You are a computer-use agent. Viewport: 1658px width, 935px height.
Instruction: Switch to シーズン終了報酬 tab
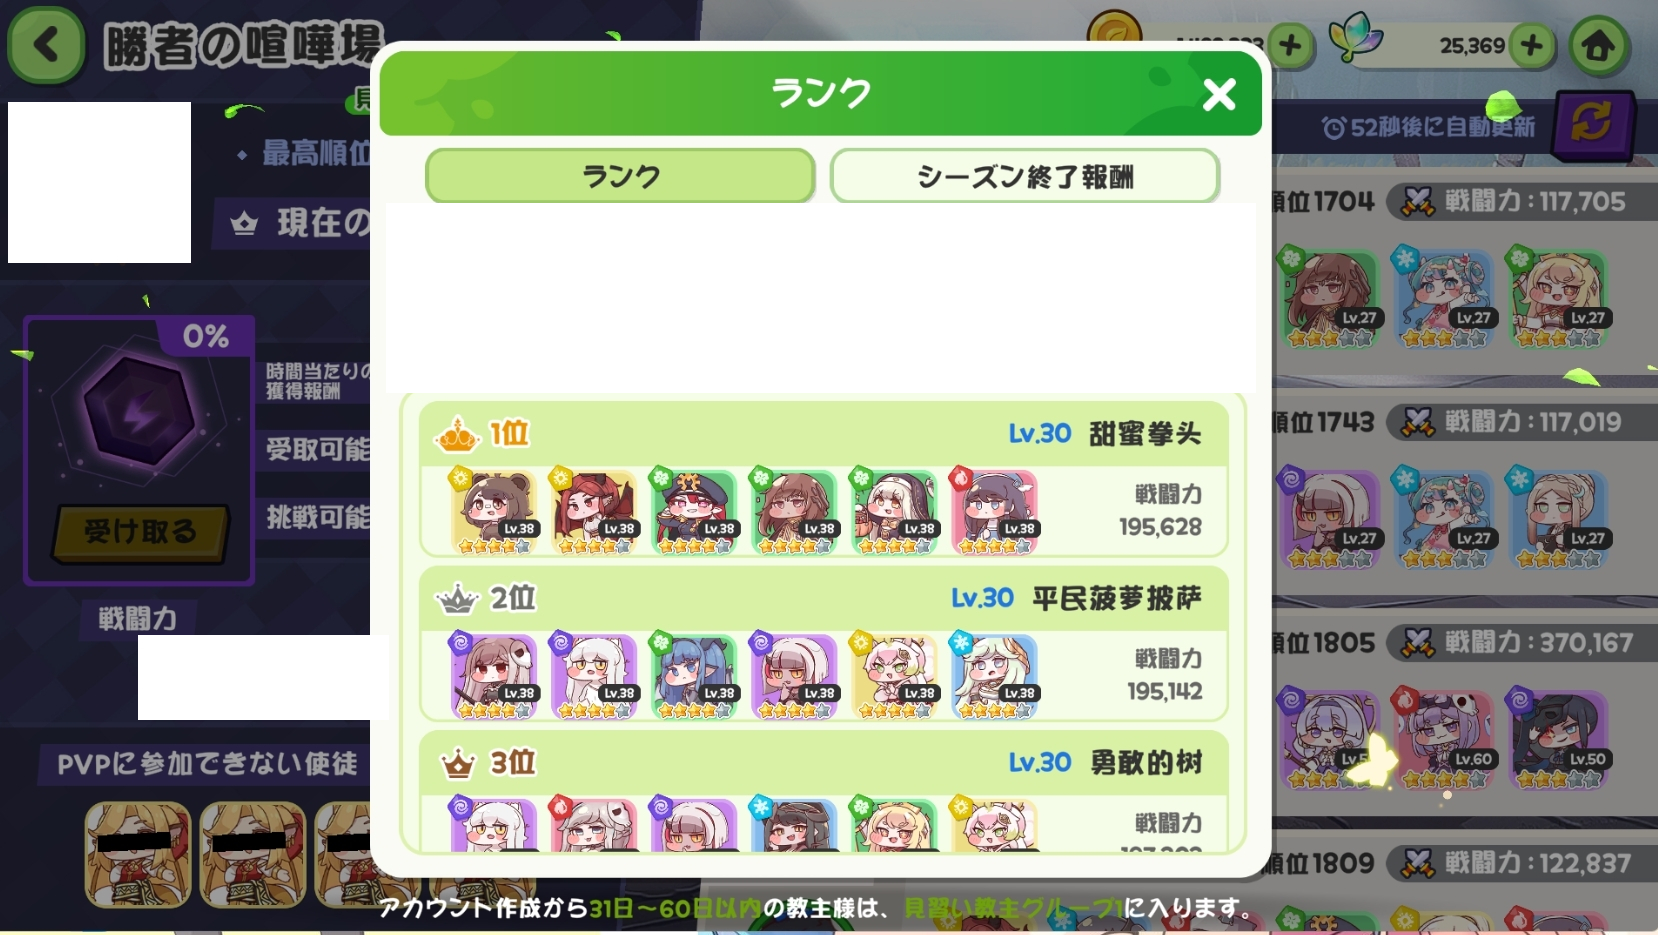click(x=1025, y=176)
